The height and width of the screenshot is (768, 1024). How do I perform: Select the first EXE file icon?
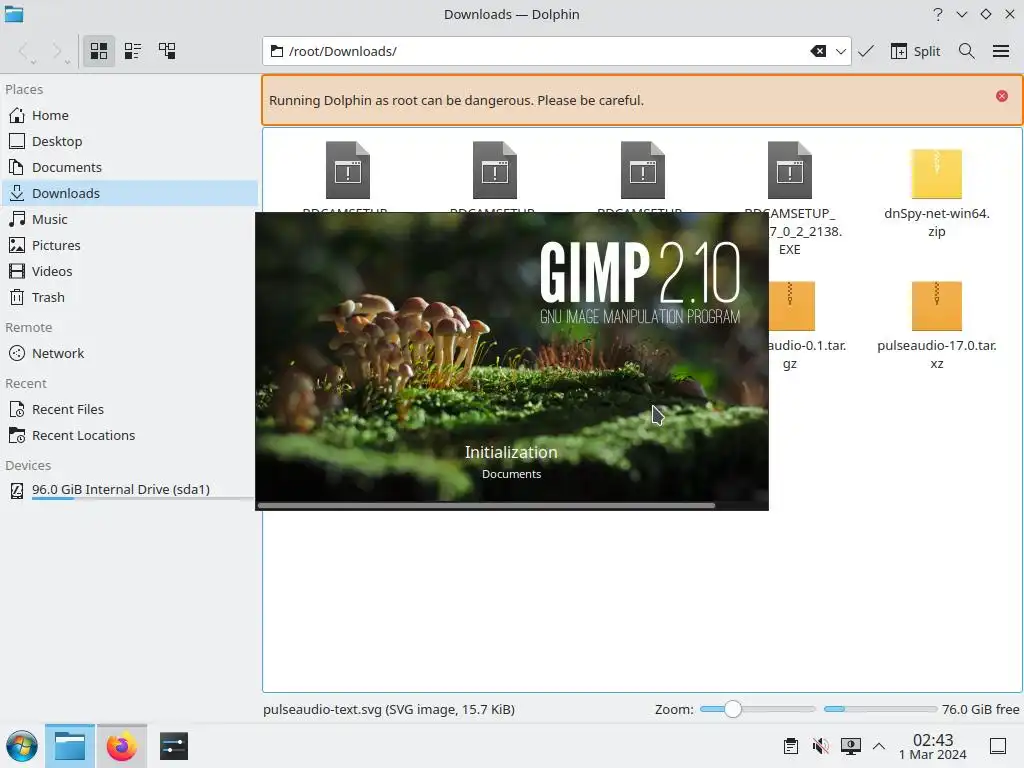coord(347,170)
